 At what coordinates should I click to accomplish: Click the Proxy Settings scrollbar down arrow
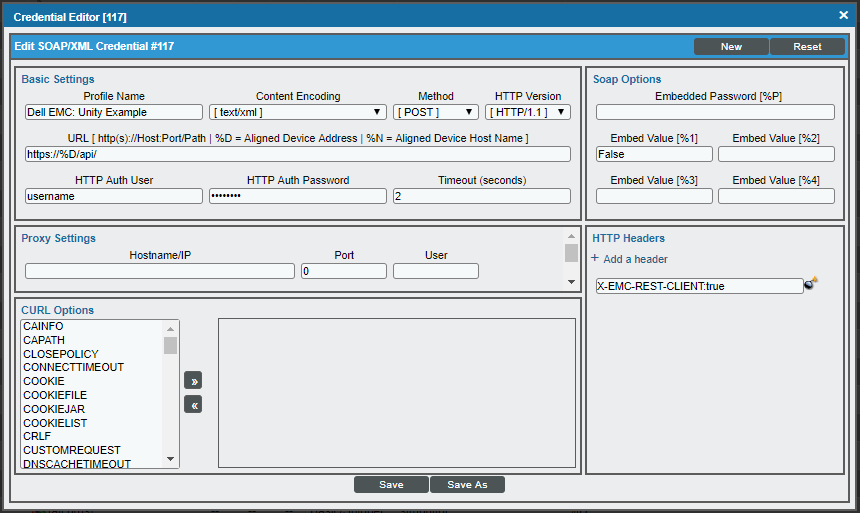[571, 282]
